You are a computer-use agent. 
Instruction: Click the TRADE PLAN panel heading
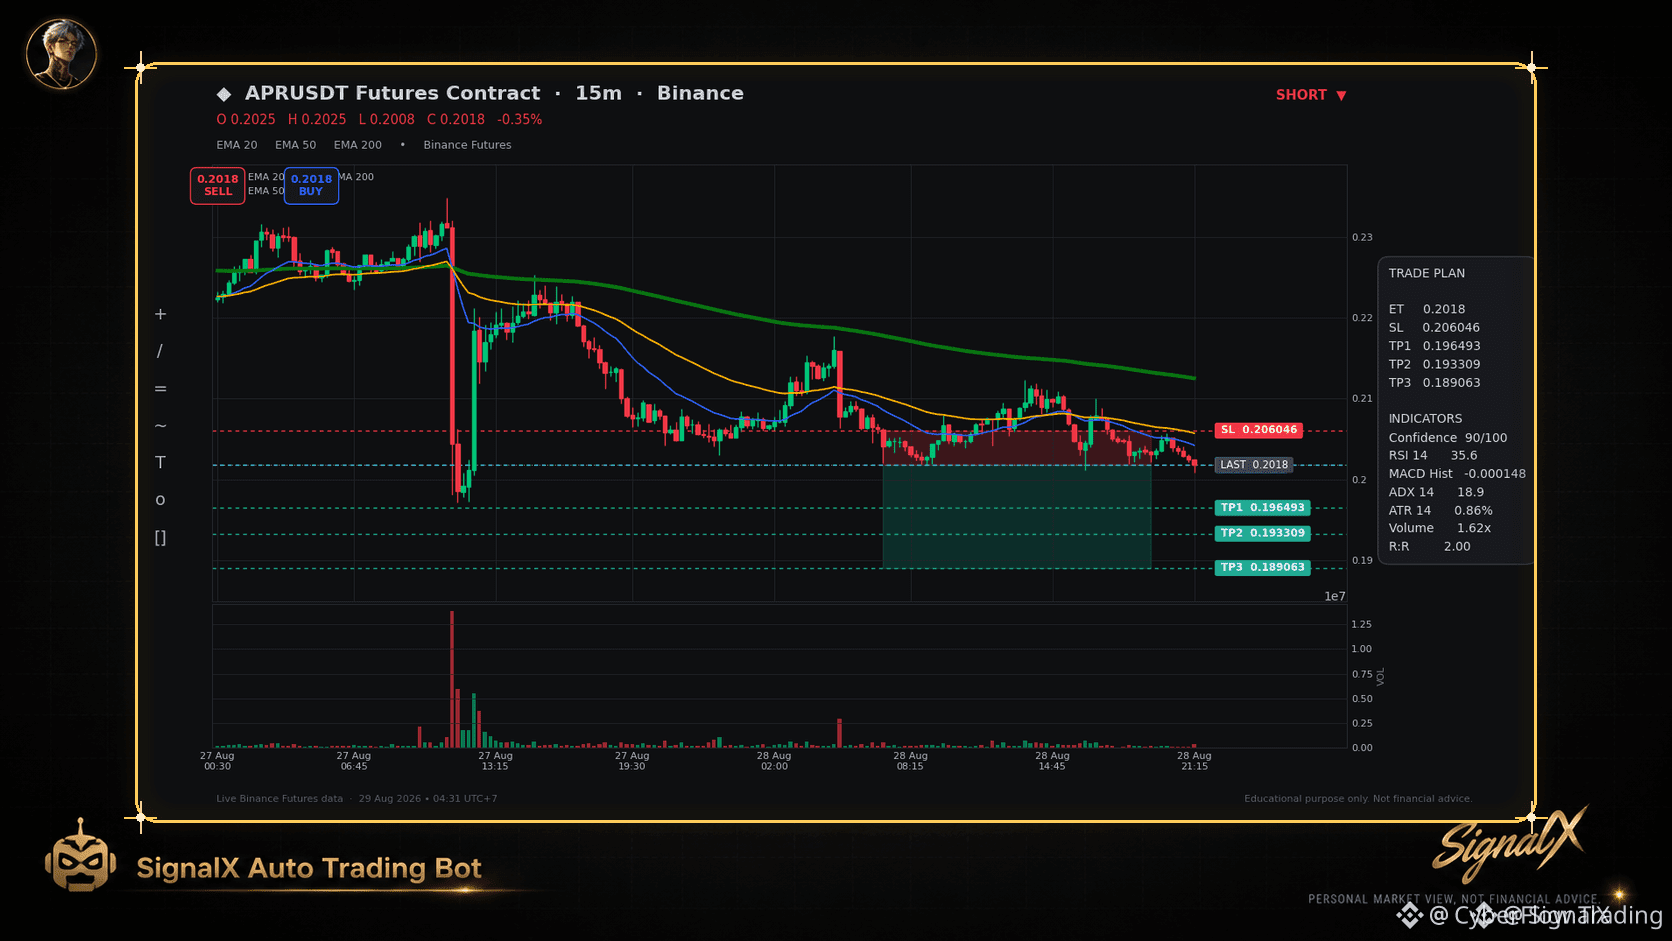(x=1426, y=273)
